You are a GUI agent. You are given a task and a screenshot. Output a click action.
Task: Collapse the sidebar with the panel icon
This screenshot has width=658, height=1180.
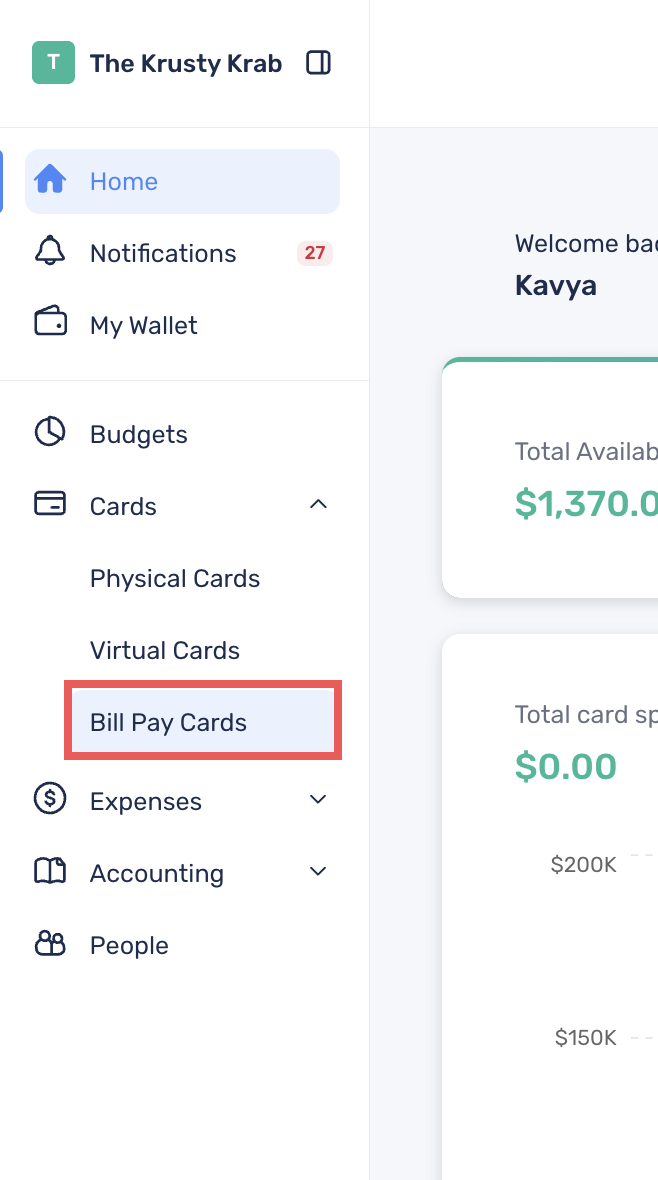tap(318, 62)
